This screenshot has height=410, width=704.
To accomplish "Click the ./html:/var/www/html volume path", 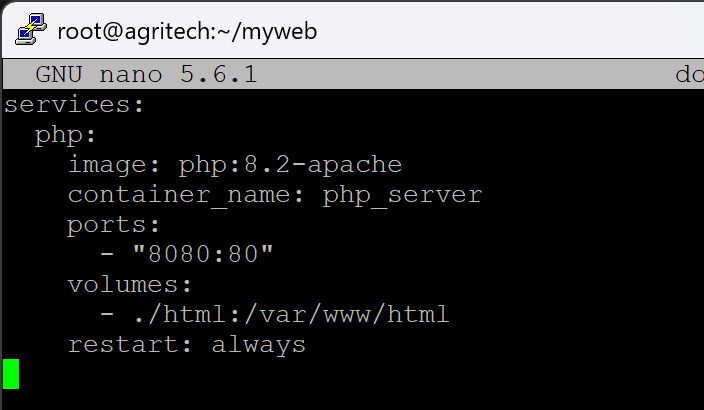I will (290, 315).
